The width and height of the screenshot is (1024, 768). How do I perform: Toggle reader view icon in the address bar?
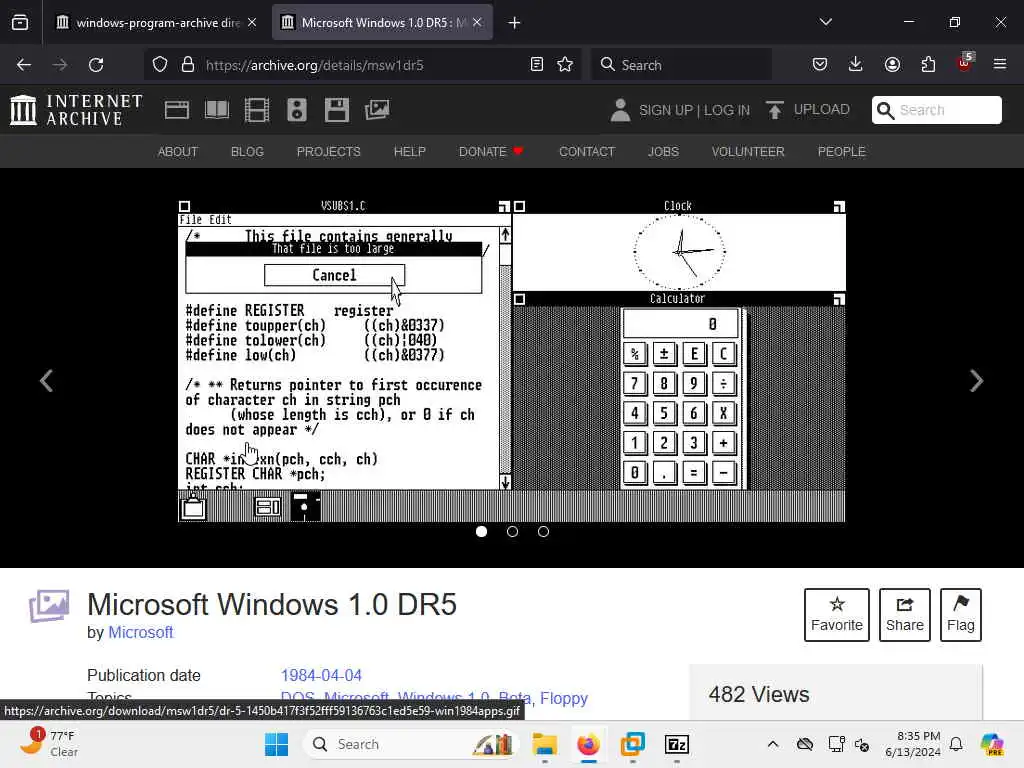pos(537,65)
